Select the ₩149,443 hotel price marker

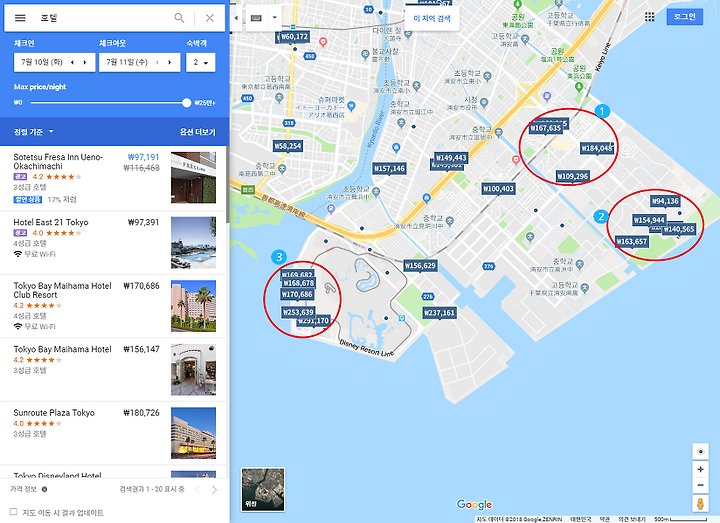[451, 158]
